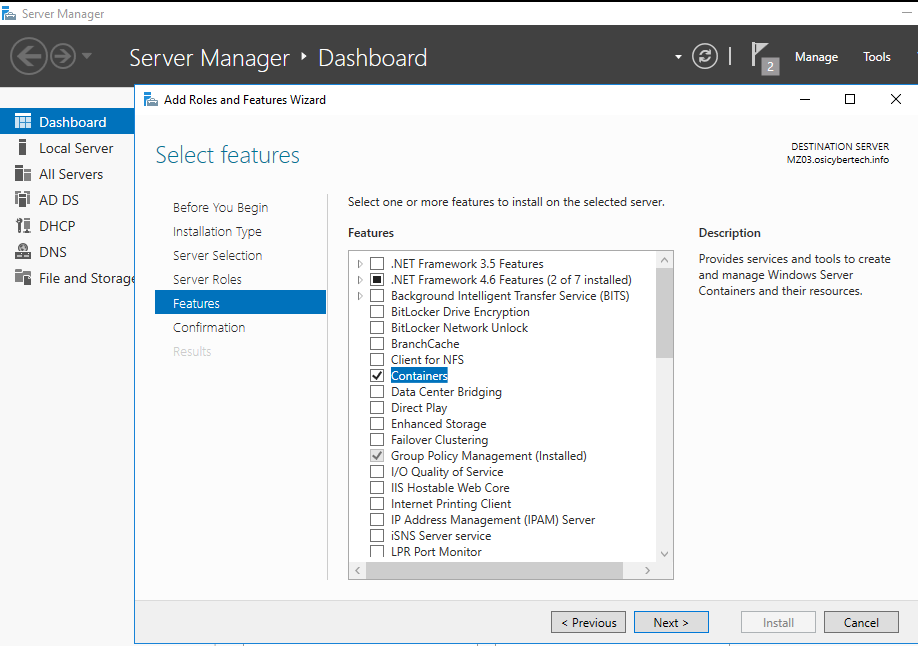Go to the Installation Type step
Screen dimensions: 918x646
[217, 231]
